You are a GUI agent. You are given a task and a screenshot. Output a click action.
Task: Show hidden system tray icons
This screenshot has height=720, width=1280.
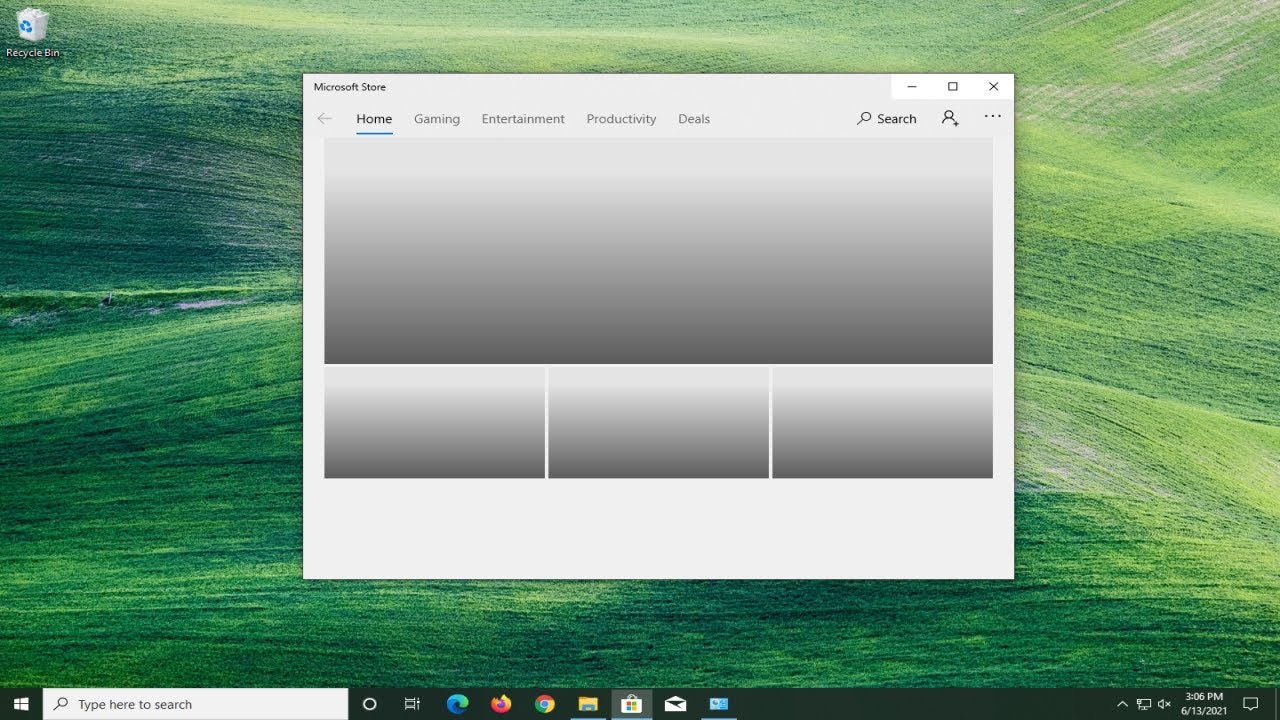[1122, 704]
